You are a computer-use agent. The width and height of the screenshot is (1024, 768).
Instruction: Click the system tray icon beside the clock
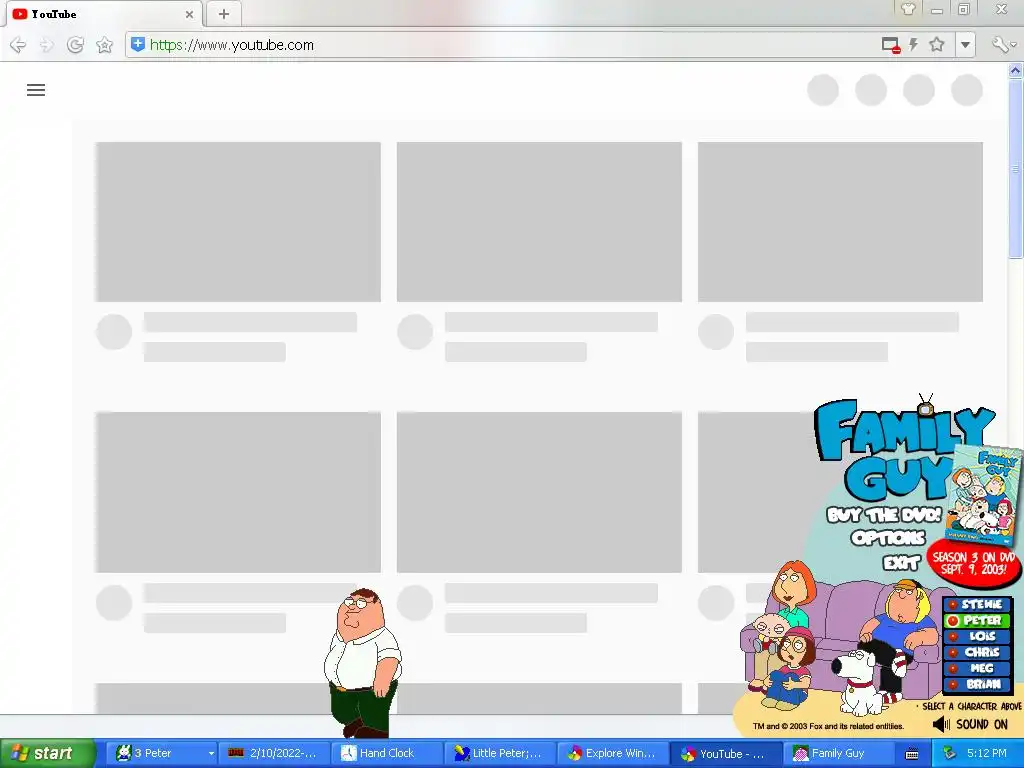pos(950,754)
